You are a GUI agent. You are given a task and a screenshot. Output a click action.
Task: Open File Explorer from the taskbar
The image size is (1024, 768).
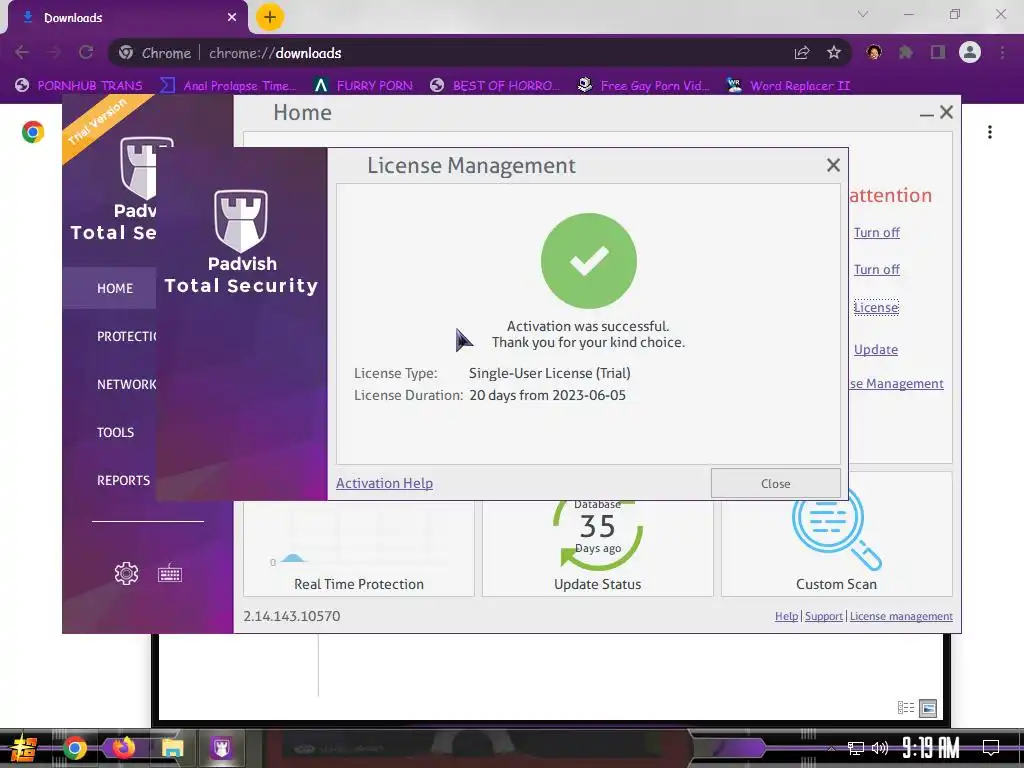172,748
